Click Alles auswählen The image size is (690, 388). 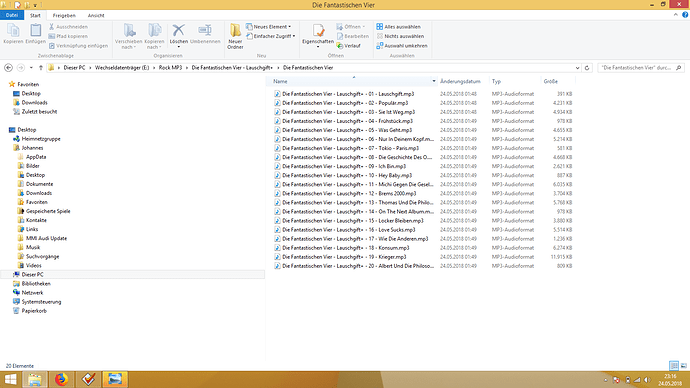pyautogui.click(x=398, y=27)
